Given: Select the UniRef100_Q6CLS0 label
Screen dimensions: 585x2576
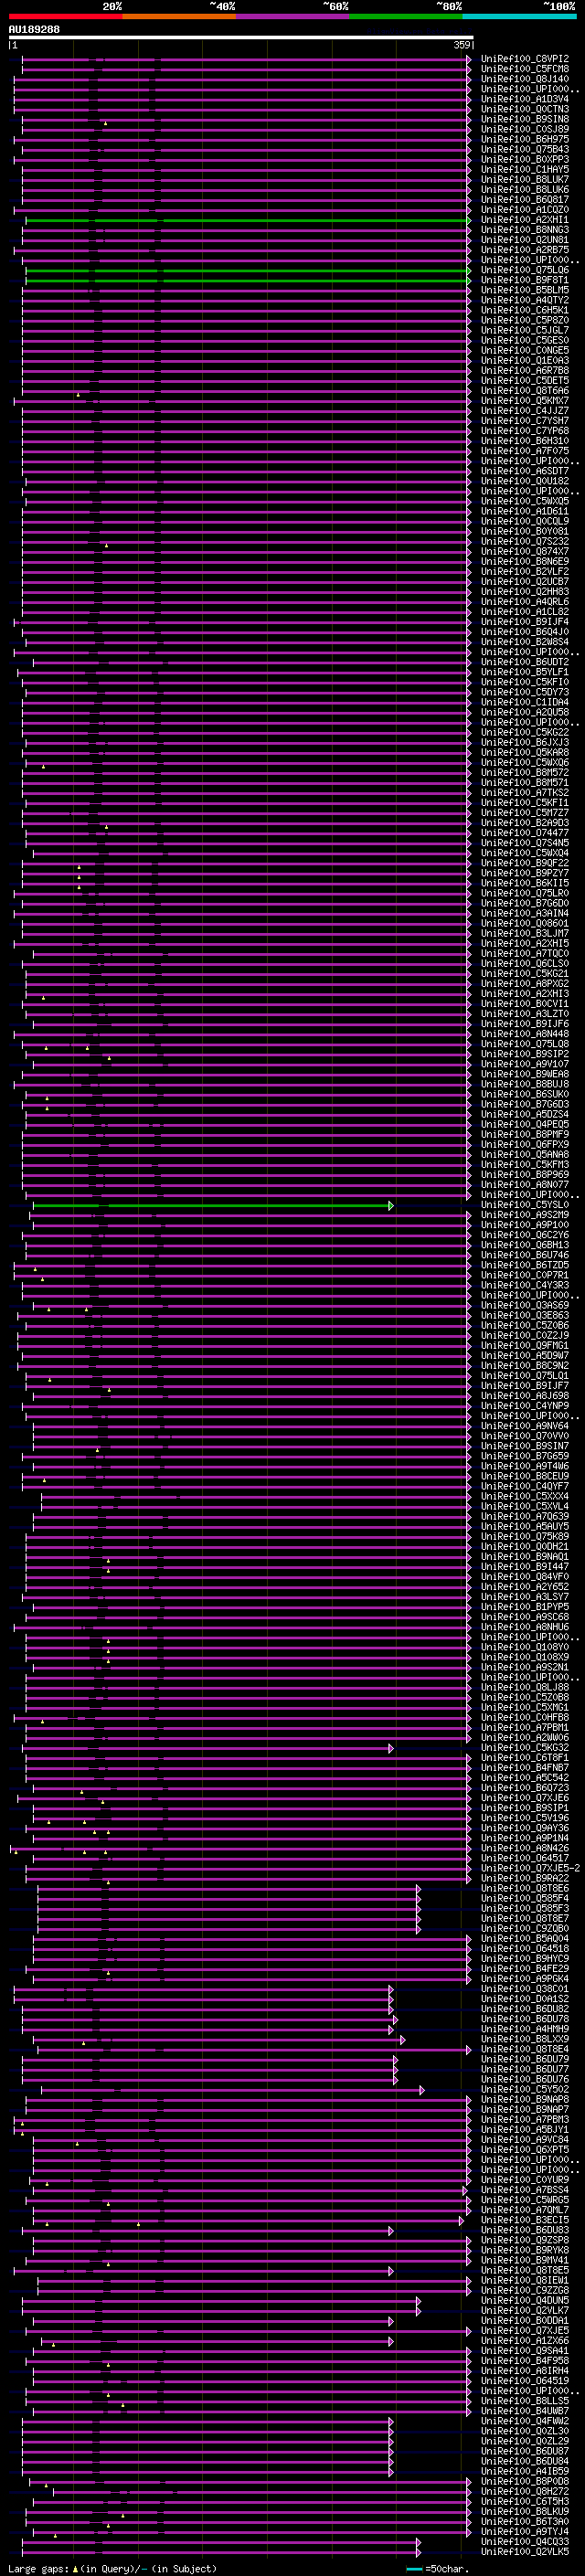Looking at the screenshot, I should pos(525,963).
